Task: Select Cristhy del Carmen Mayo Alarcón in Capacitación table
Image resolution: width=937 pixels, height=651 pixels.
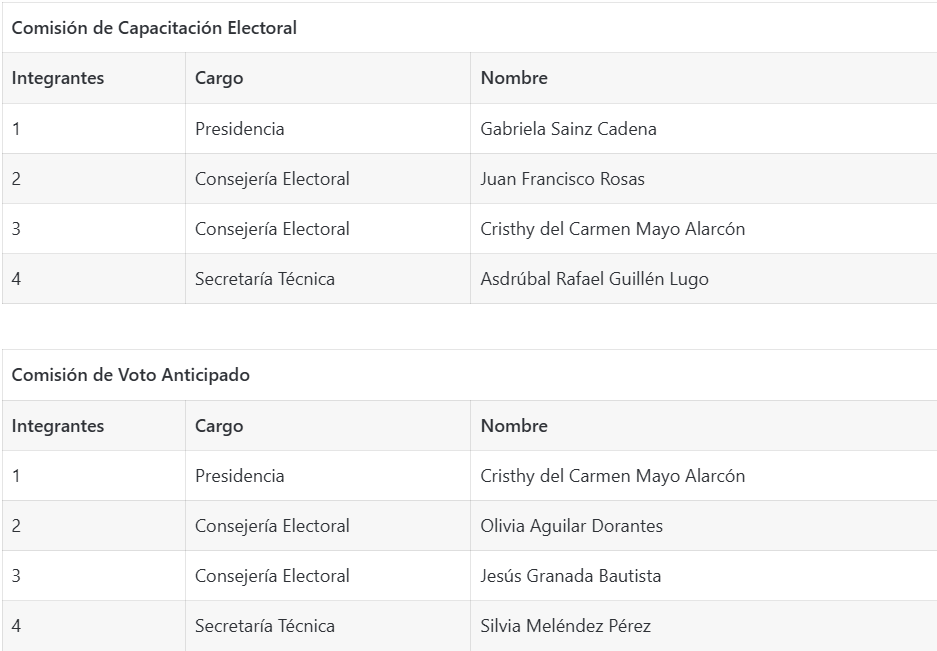Action: click(x=613, y=229)
